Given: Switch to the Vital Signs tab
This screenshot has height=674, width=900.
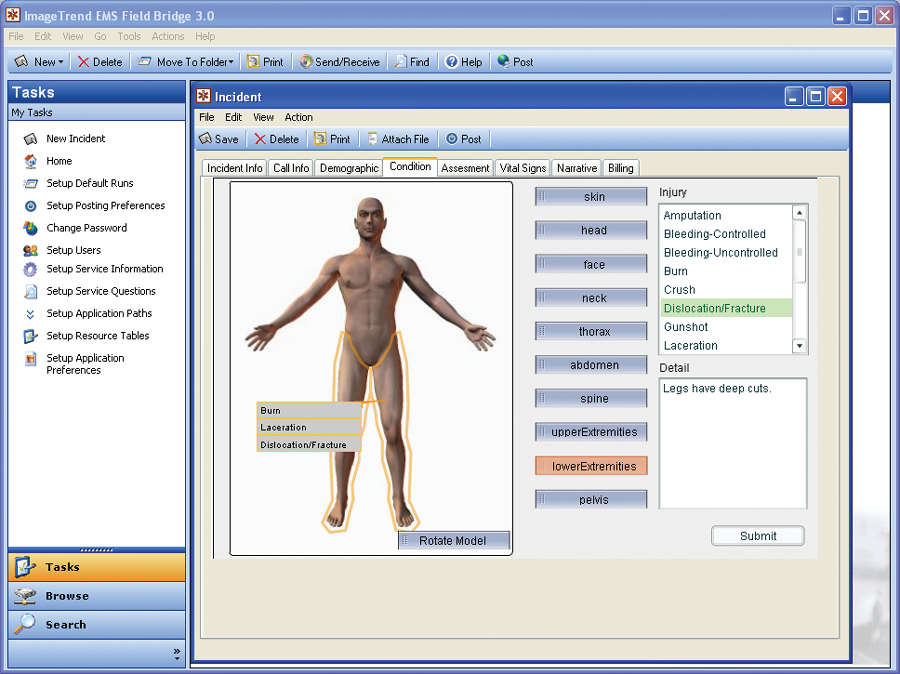Looking at the screenshot, I should tap(523, 168).
